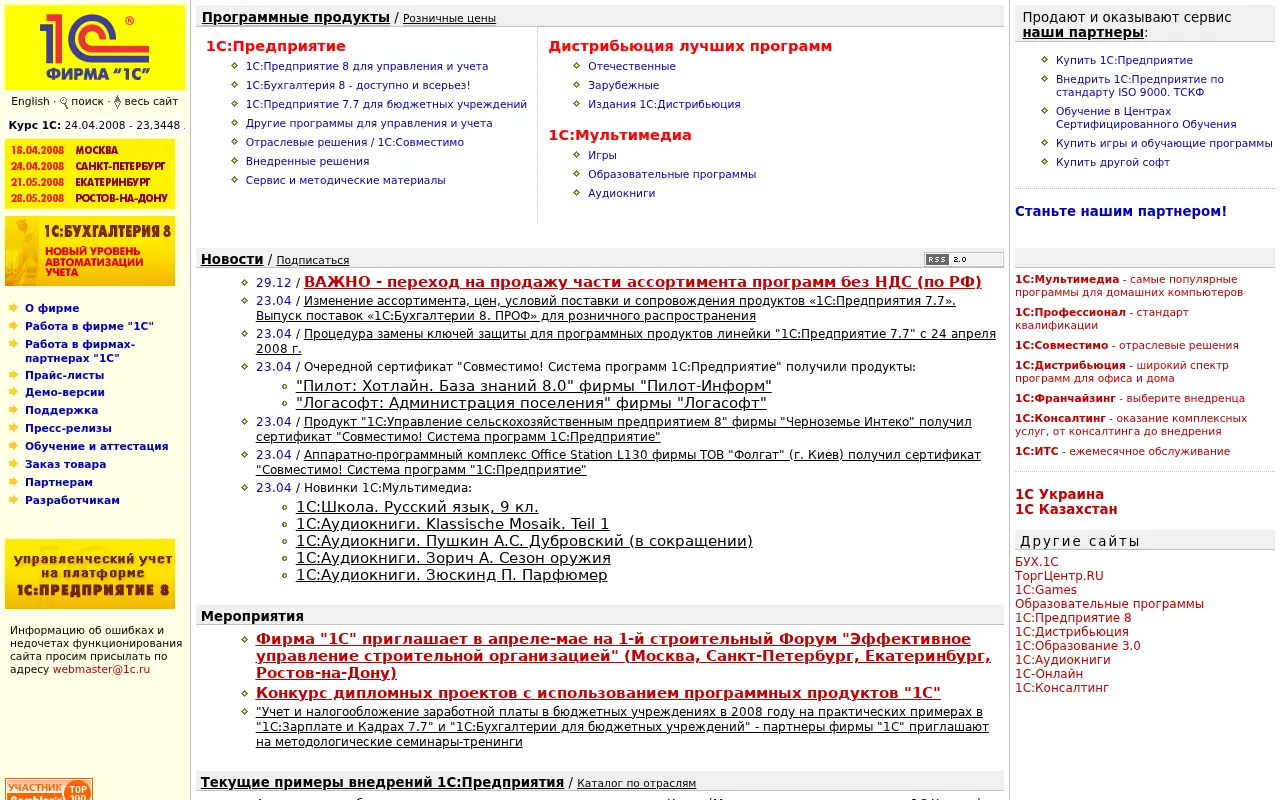Click the seminar dates banner with Москва

tap(90, 174)
